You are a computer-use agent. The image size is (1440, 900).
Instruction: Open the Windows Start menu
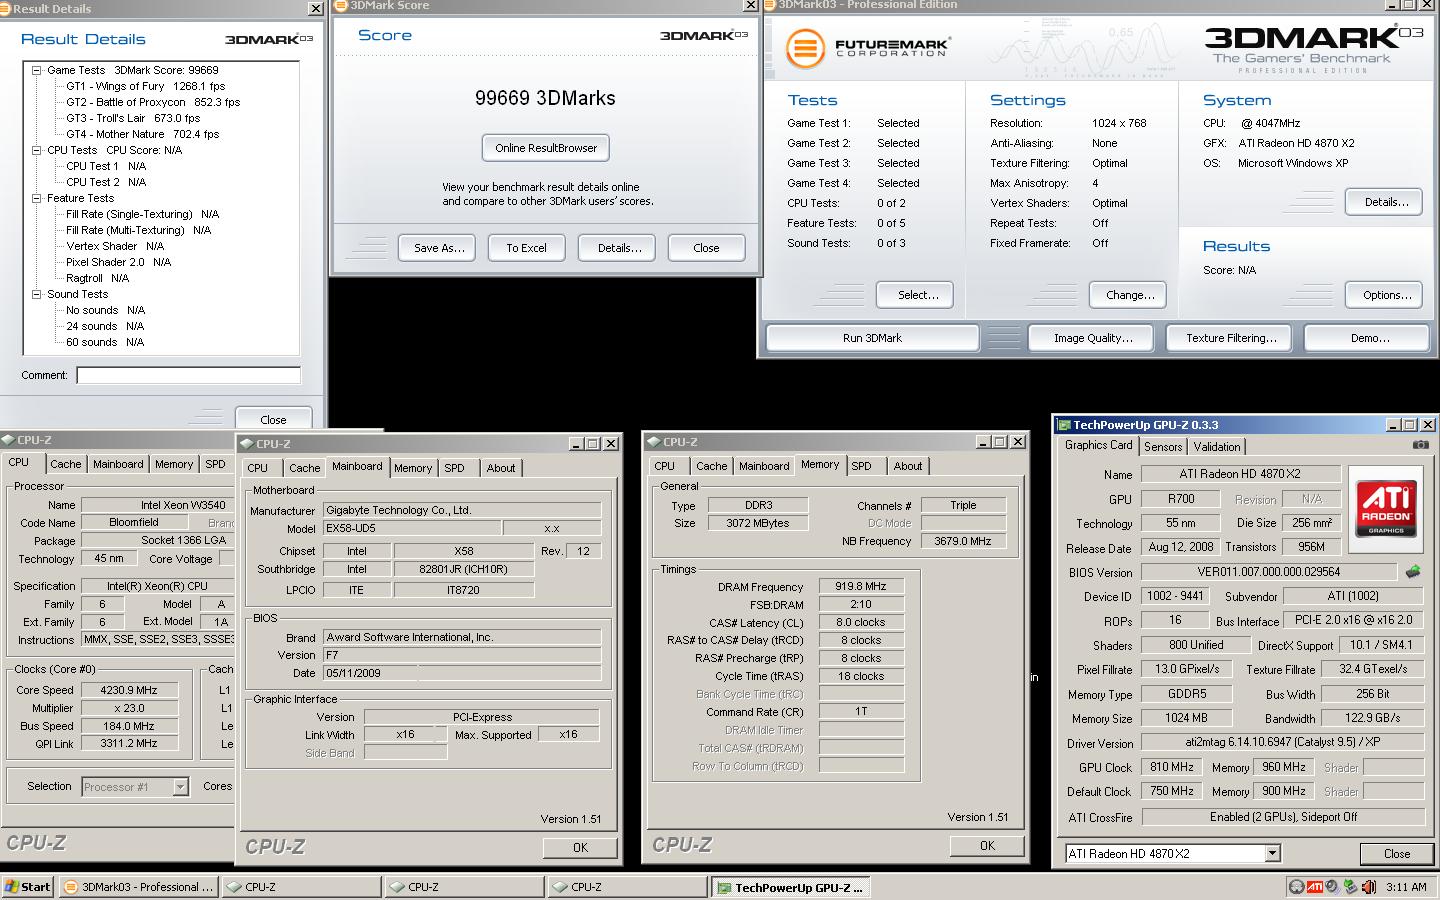pyautogui.click(x=28, y=886)
